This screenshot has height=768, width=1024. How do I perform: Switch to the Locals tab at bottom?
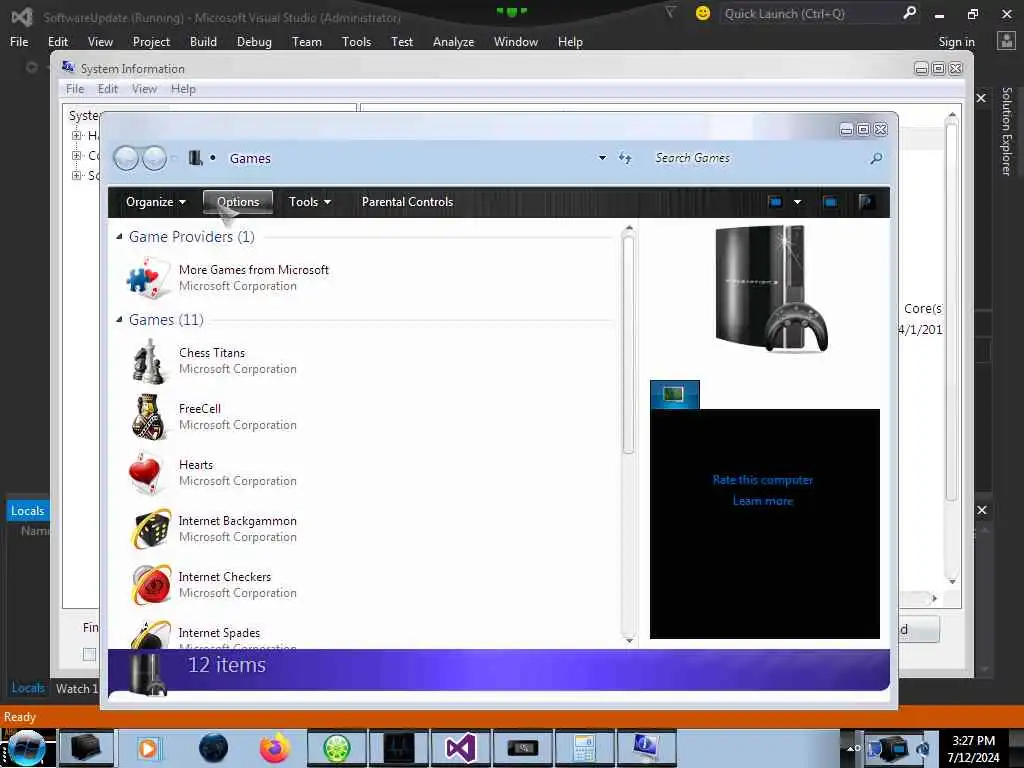point(28,688)
